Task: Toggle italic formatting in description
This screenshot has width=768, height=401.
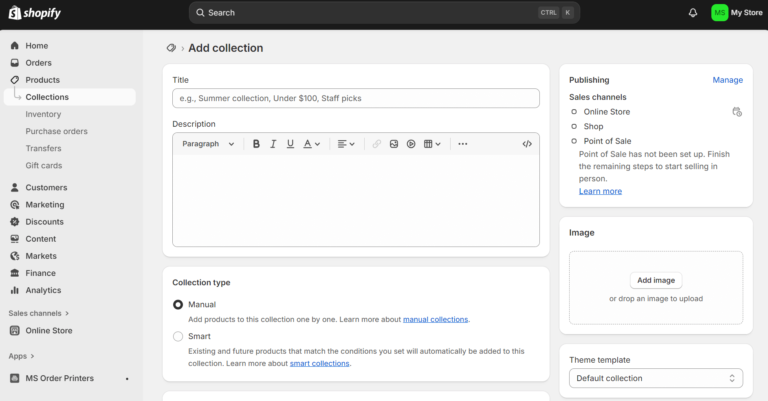Action: coord(273,144)
